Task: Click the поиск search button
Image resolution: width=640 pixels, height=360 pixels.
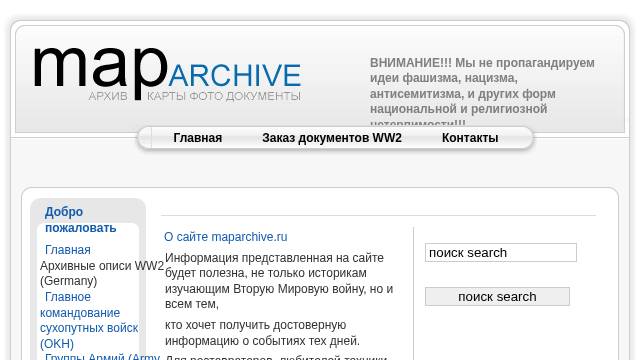Action: [497, 296]
